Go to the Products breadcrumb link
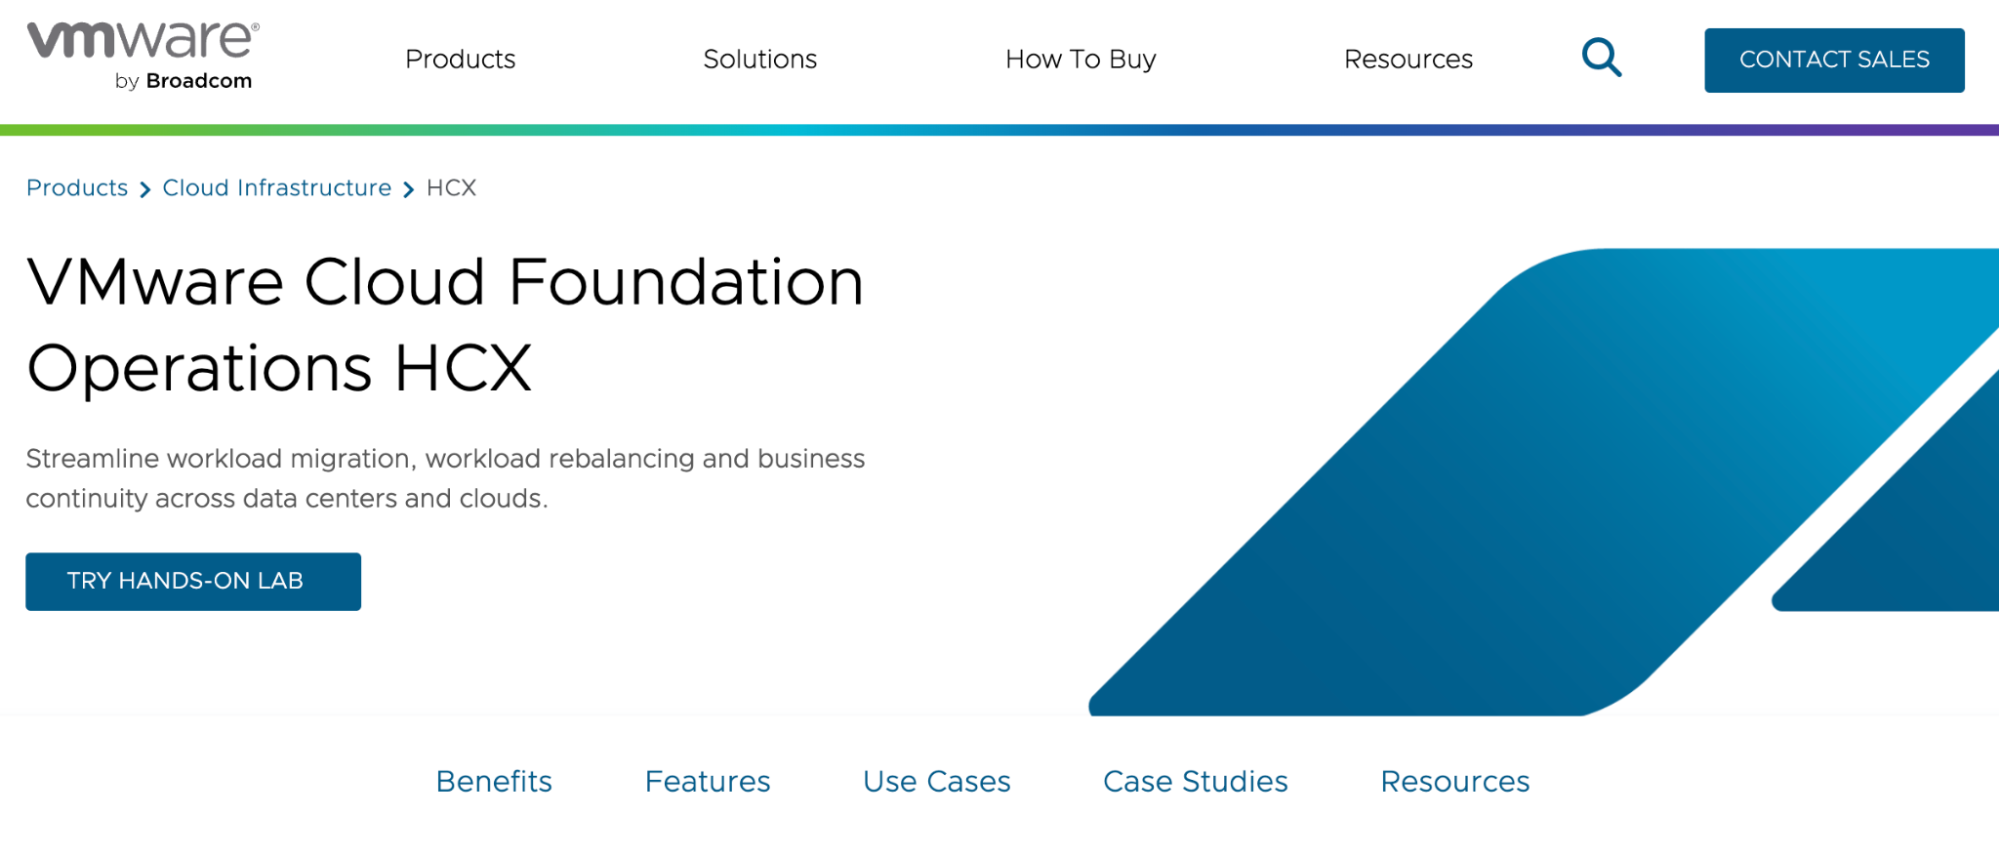 click(x=77, y=188)
